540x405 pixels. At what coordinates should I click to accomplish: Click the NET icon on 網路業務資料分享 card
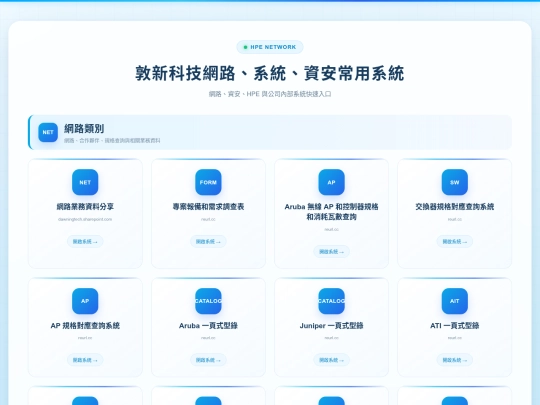(85, 182)
